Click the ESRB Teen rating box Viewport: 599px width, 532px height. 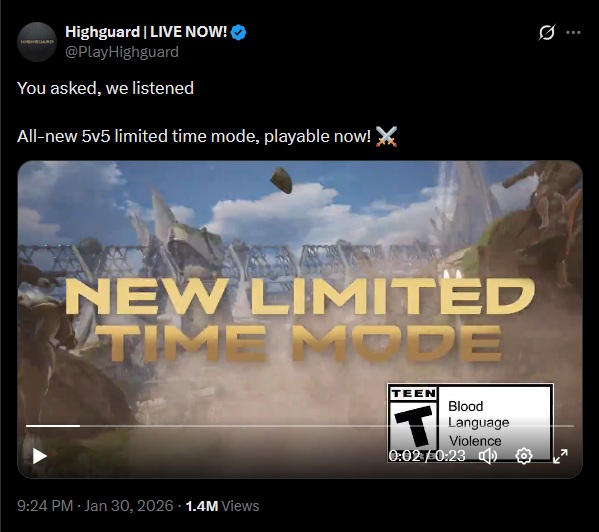(470, 423)
